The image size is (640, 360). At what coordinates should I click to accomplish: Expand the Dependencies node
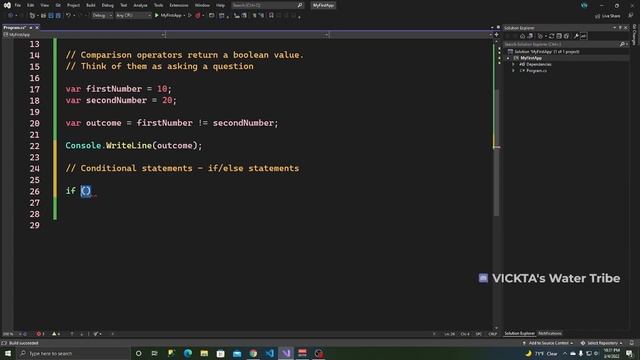click(513, 64)
